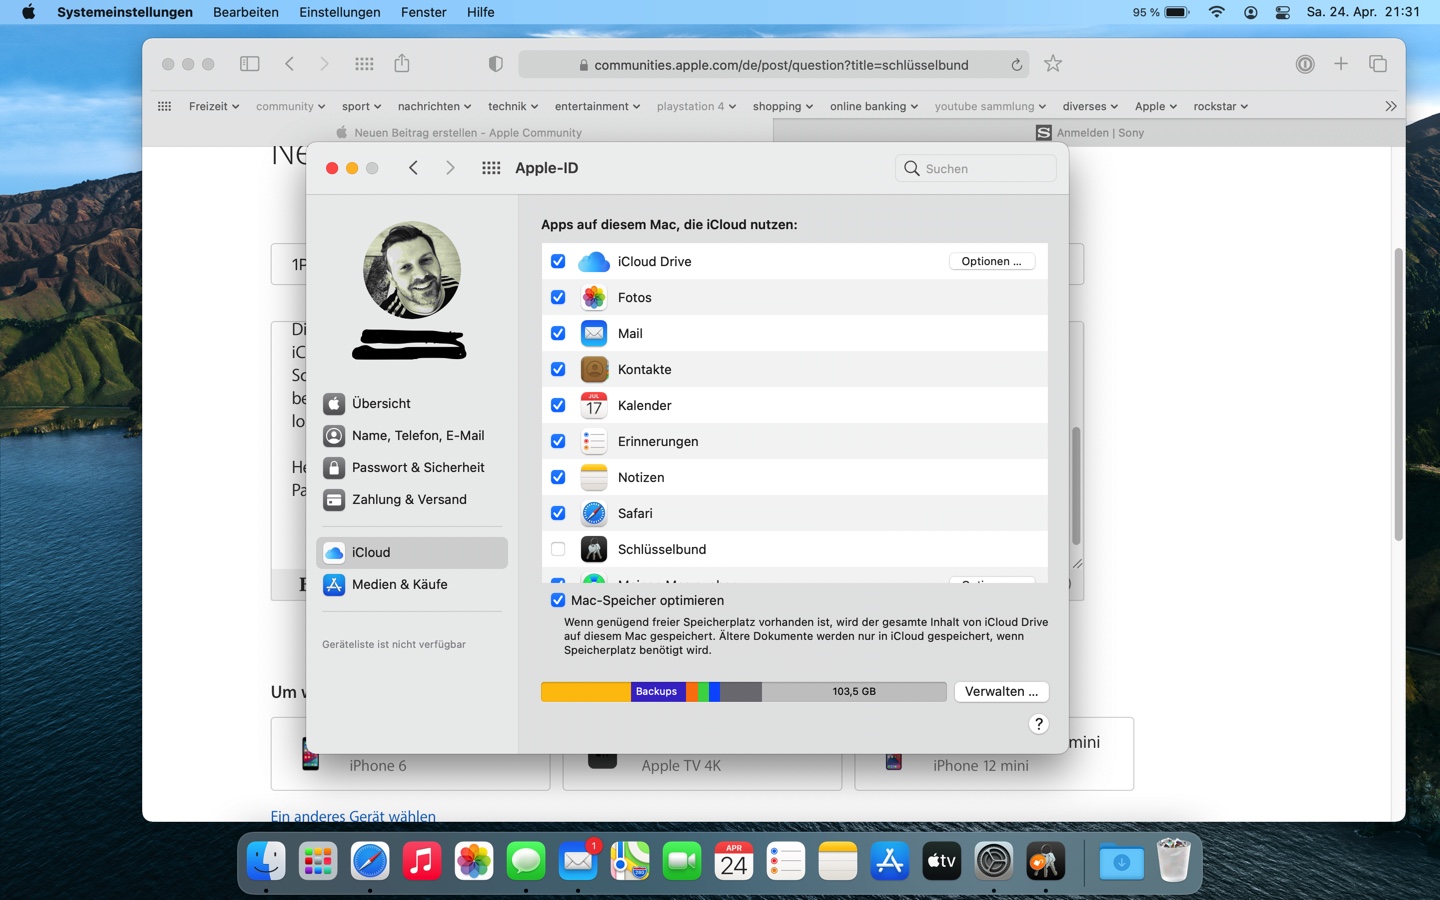This screenshot has height=900, width=1440.
Task: Click the Safari share icon
Action: click(402, 64)
